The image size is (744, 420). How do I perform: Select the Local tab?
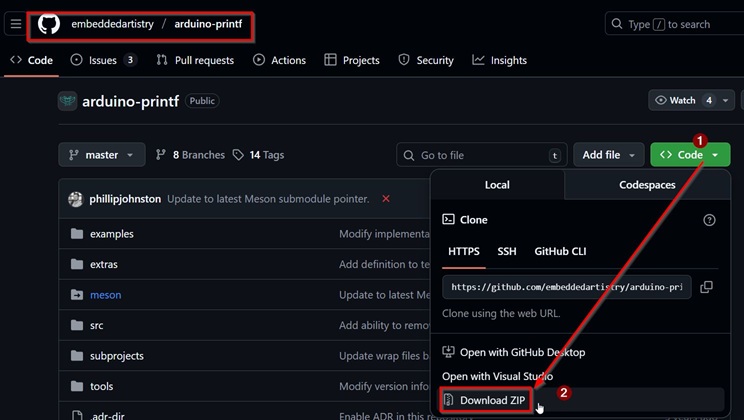[x=497, y=185]
